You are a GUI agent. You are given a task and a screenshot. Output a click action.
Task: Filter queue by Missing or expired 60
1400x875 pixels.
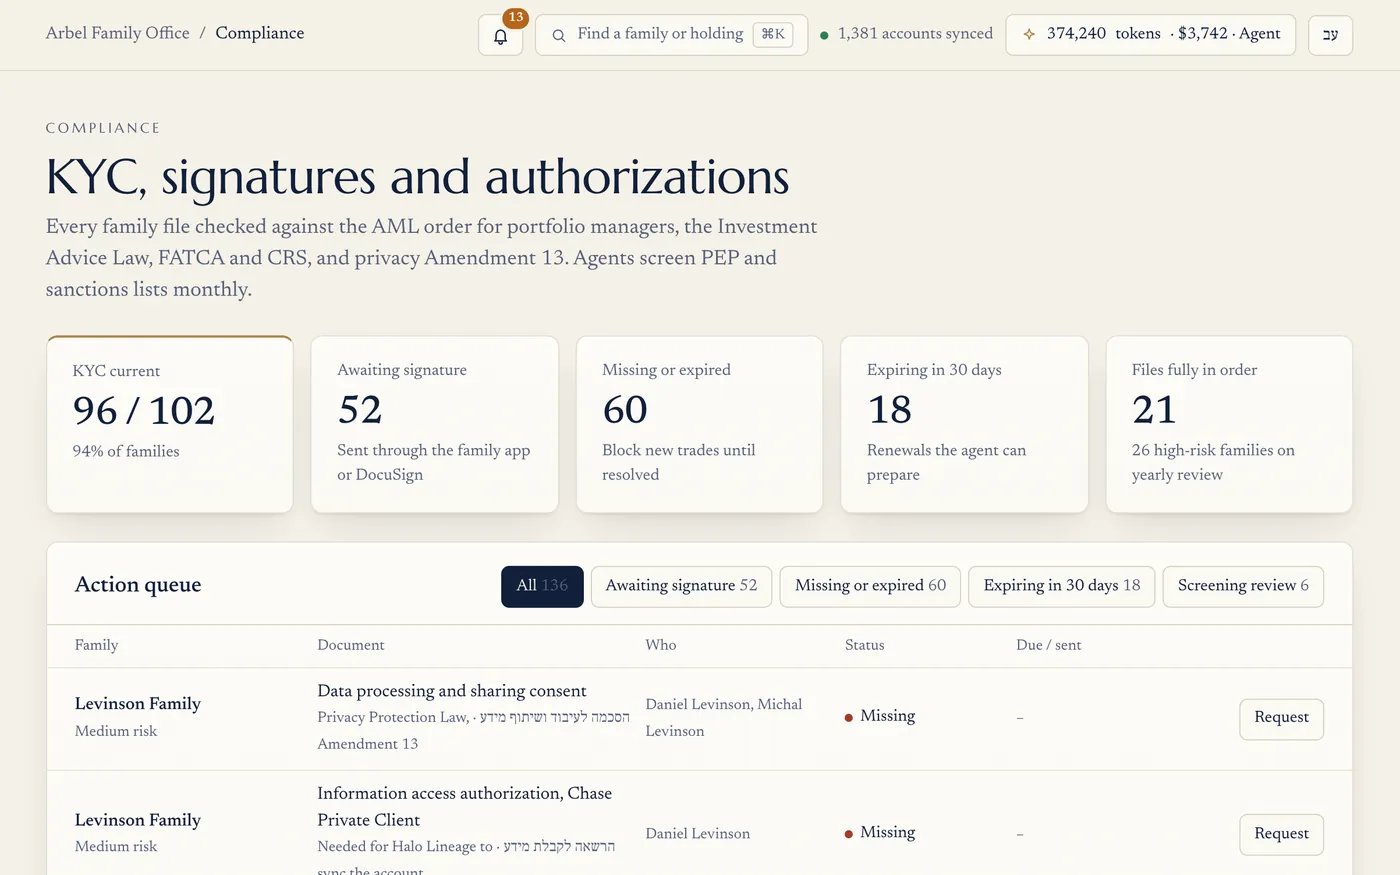point(870,586)
